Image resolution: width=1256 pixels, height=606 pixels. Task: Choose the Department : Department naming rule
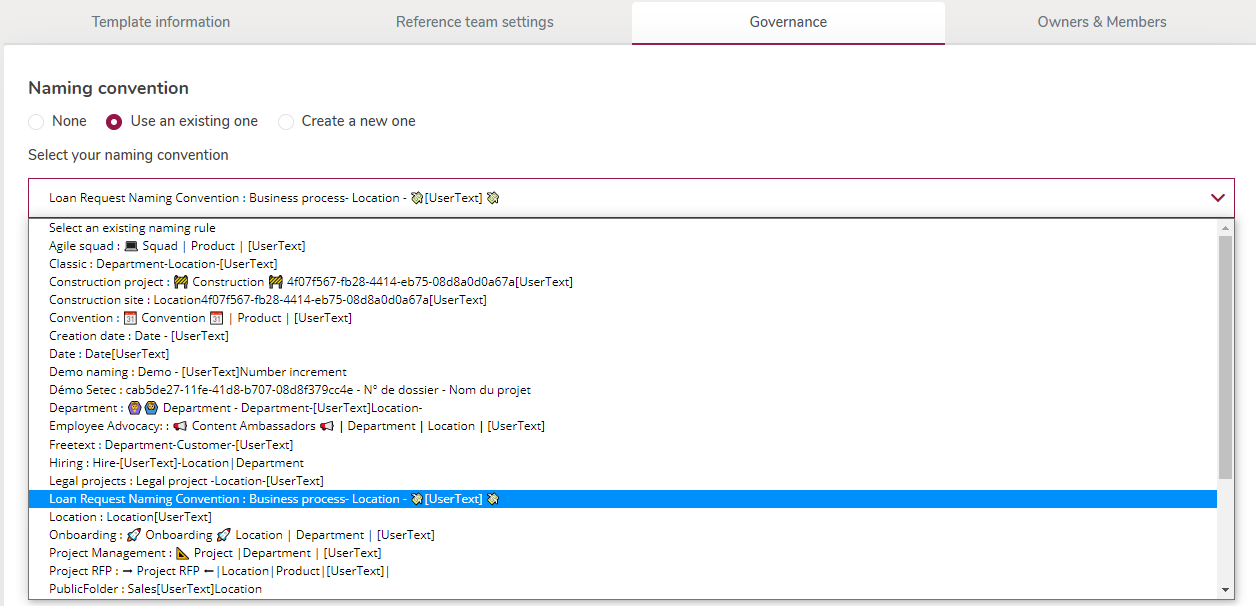pyautogui.click(x=623, y=408)
